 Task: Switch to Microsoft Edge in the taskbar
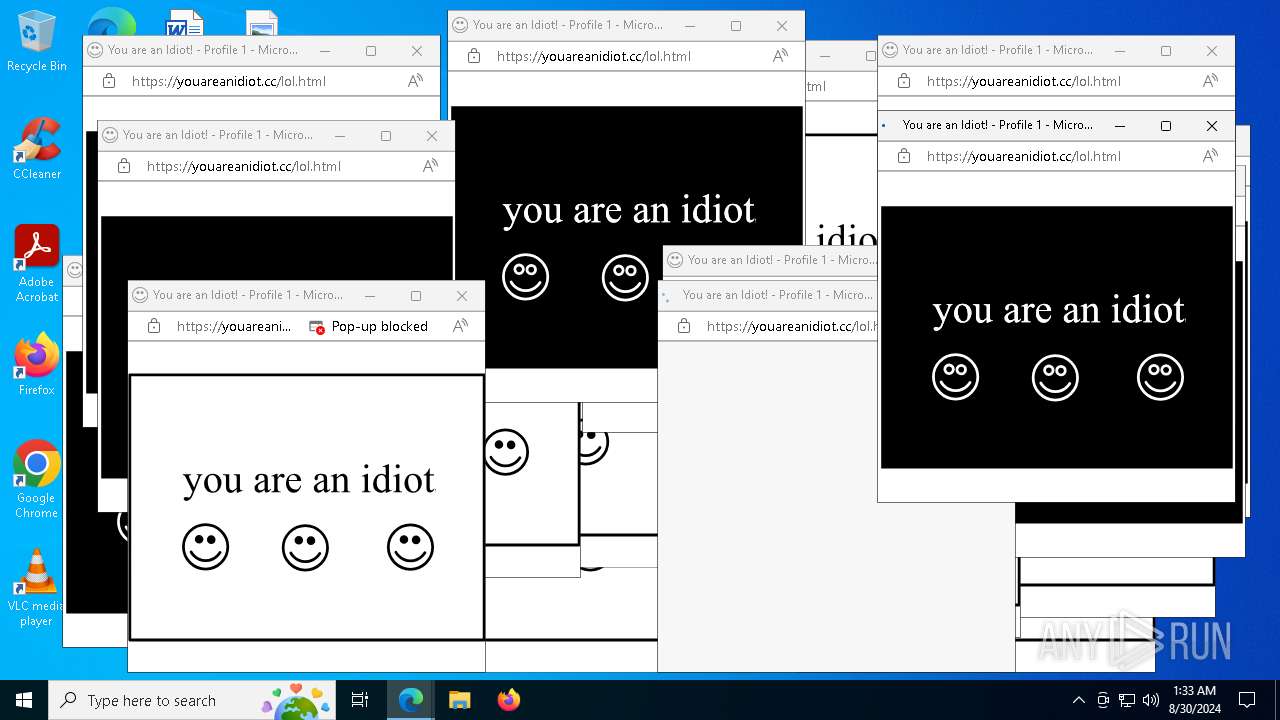pos(411,700)
